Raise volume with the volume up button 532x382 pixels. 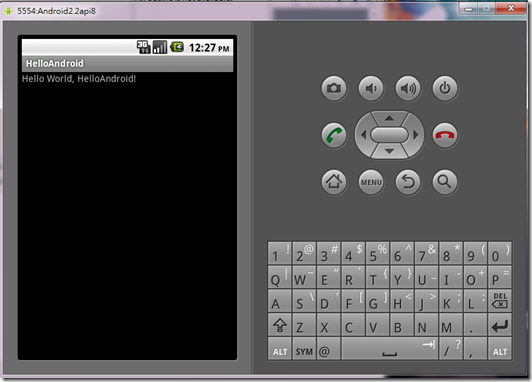click(x=408, y=88)
